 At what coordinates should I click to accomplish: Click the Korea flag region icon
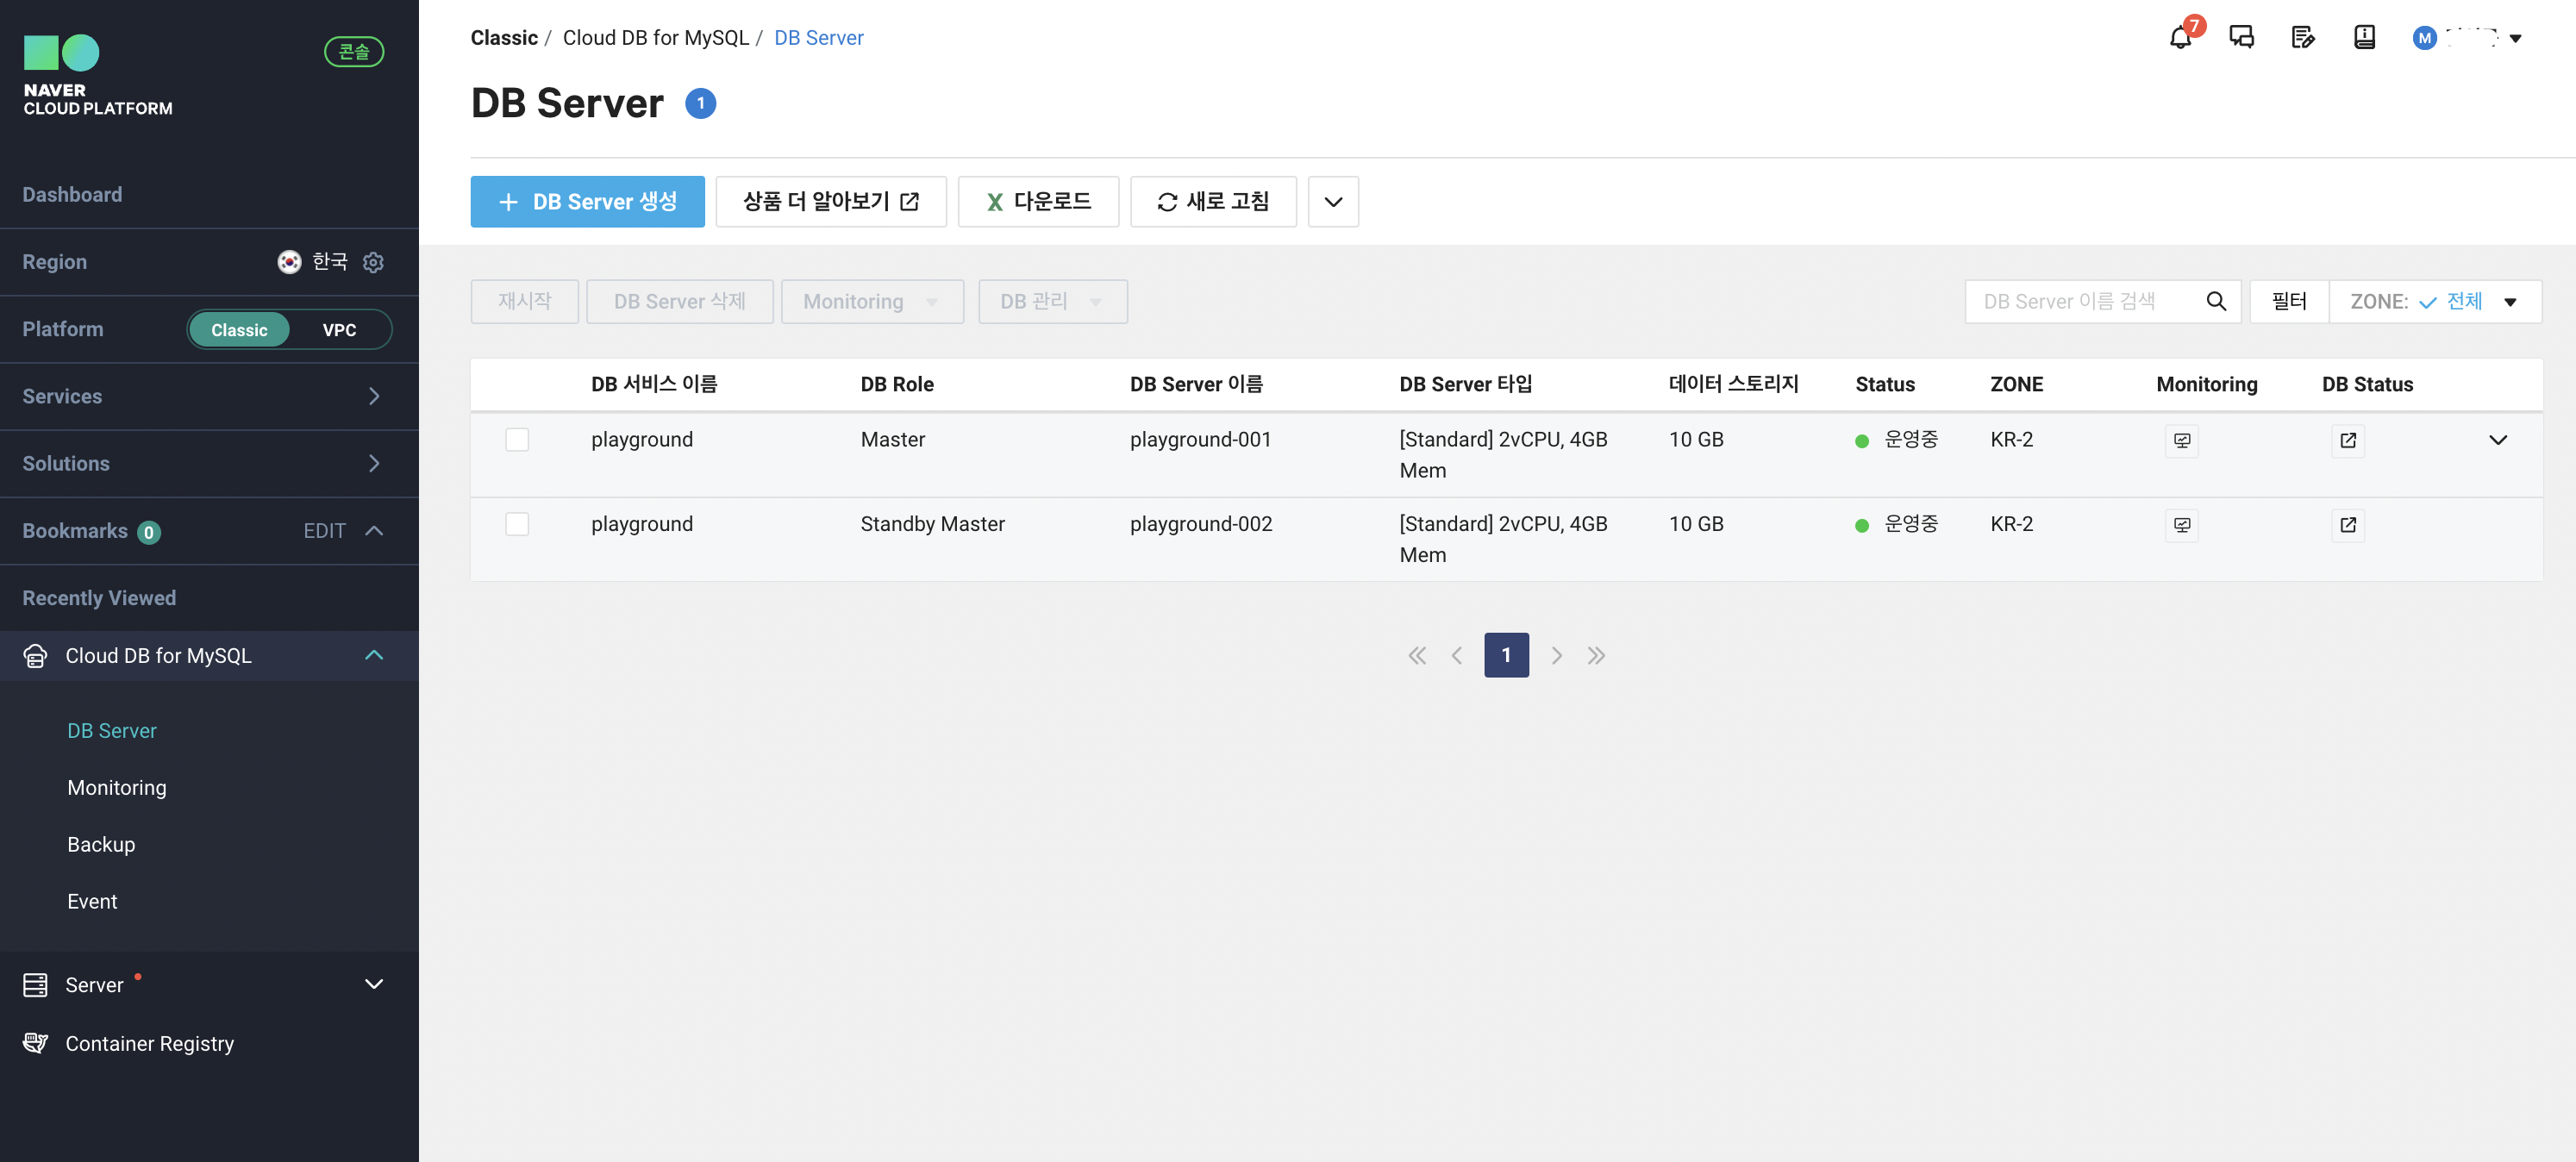289,262
